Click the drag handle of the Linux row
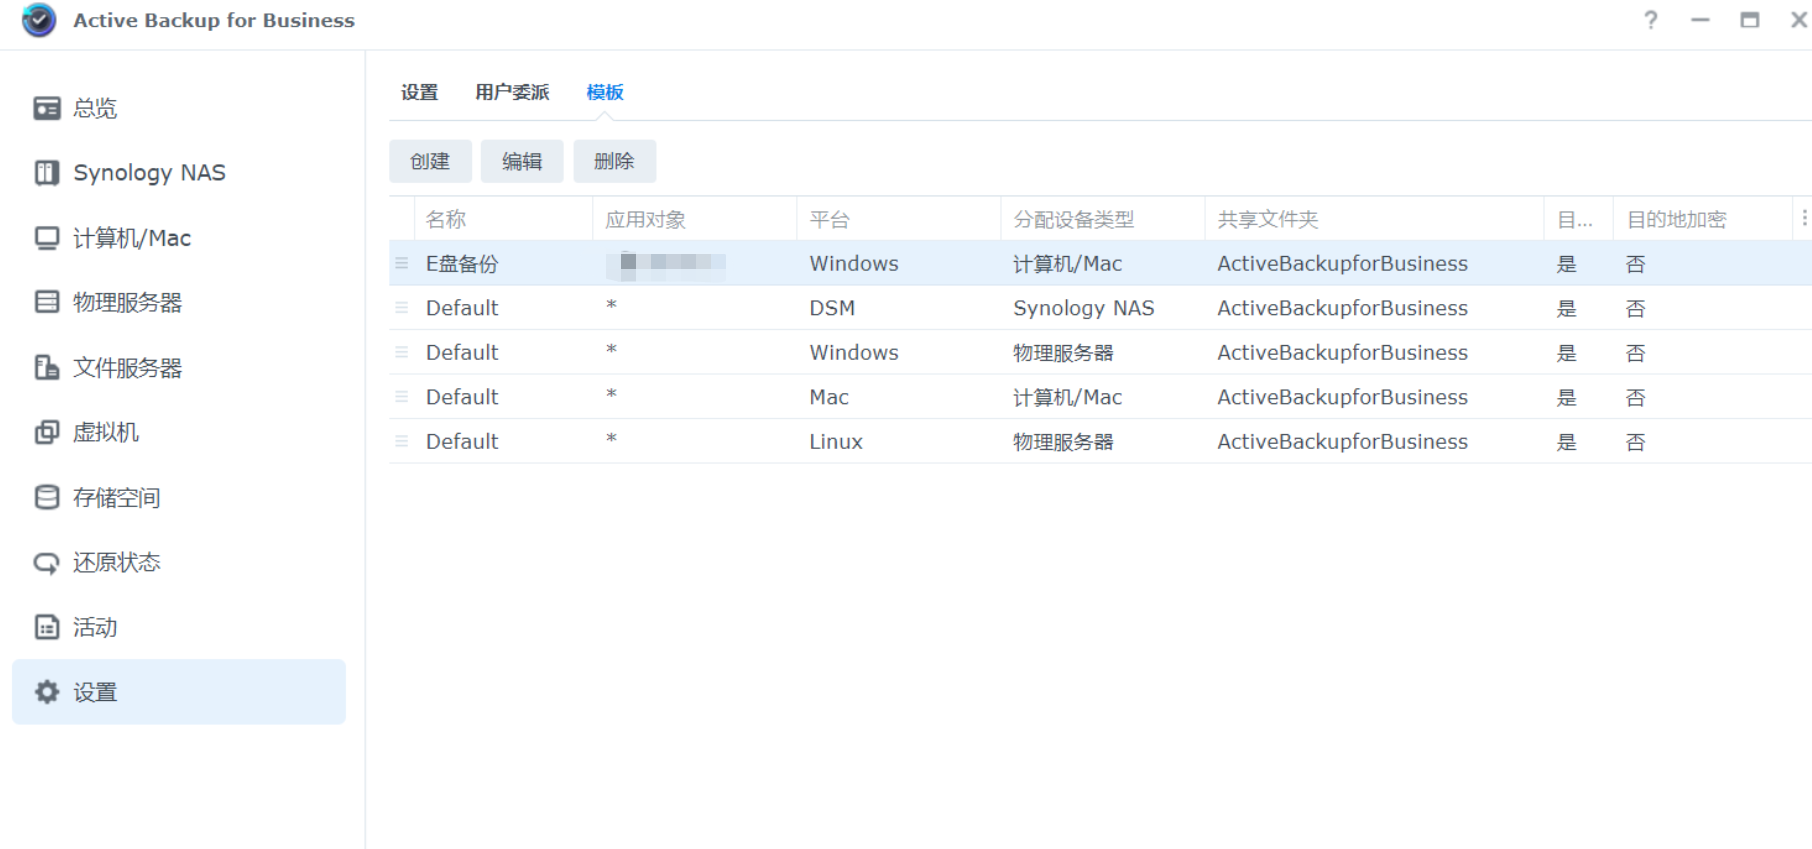Viewport: 1812px width, 849px height. point(401,441)
